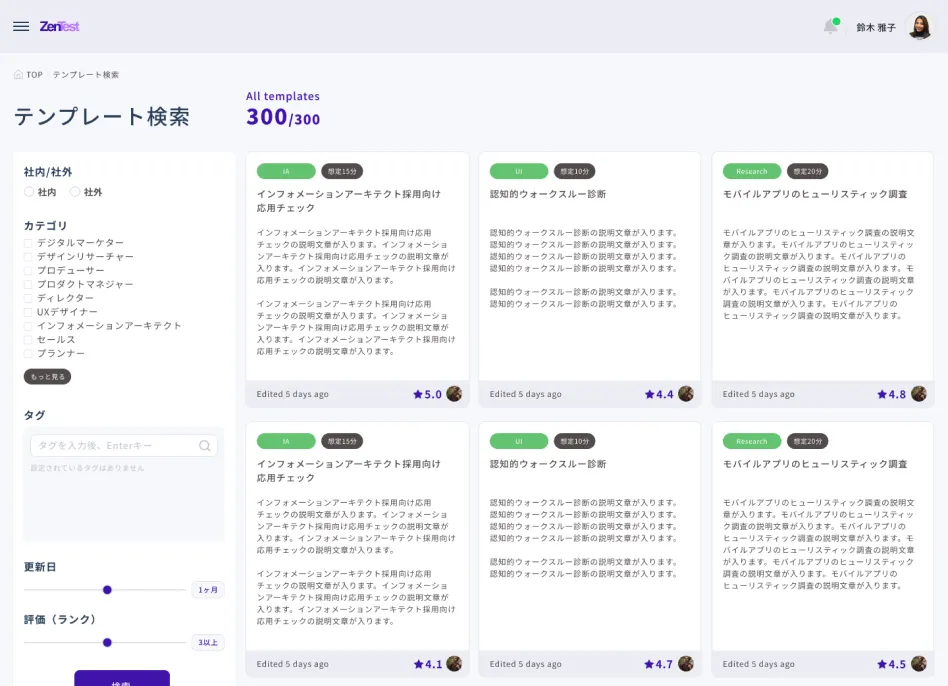
Task: Click テンプレート検索 in the breadcrumb
Action: click(x=86, y=75)
